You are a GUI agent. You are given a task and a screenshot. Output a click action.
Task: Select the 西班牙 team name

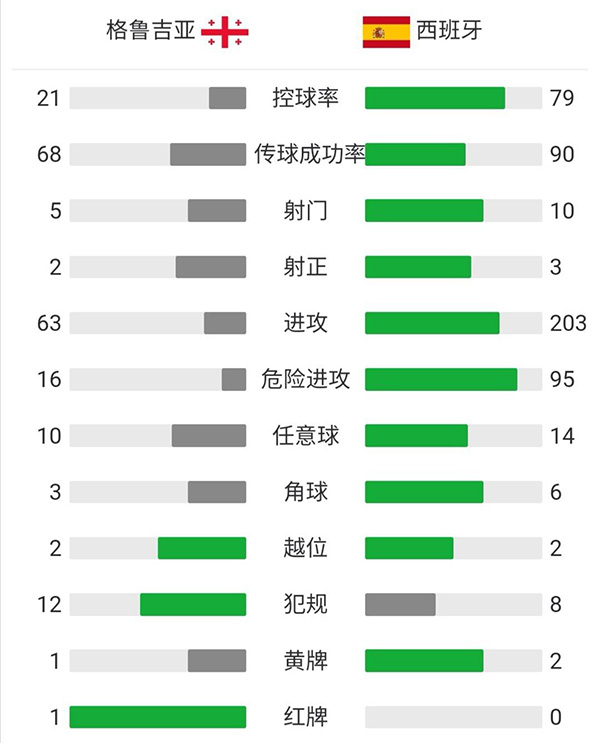click(450, 31)
